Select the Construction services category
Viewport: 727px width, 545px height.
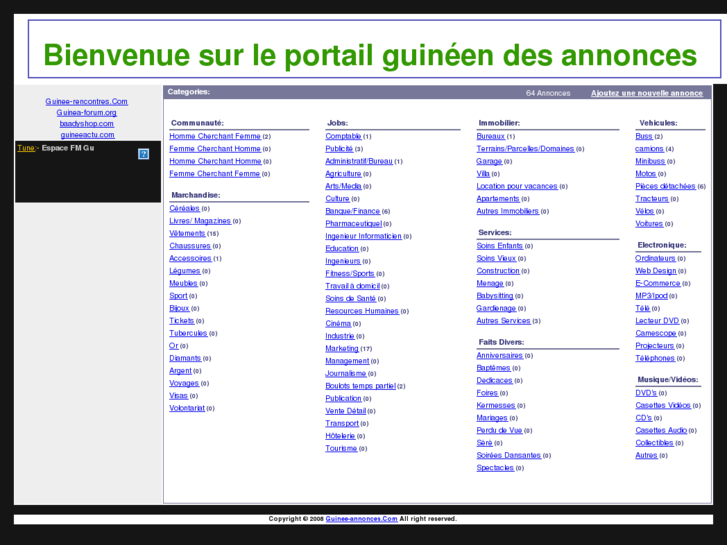(x=498, y=270)
